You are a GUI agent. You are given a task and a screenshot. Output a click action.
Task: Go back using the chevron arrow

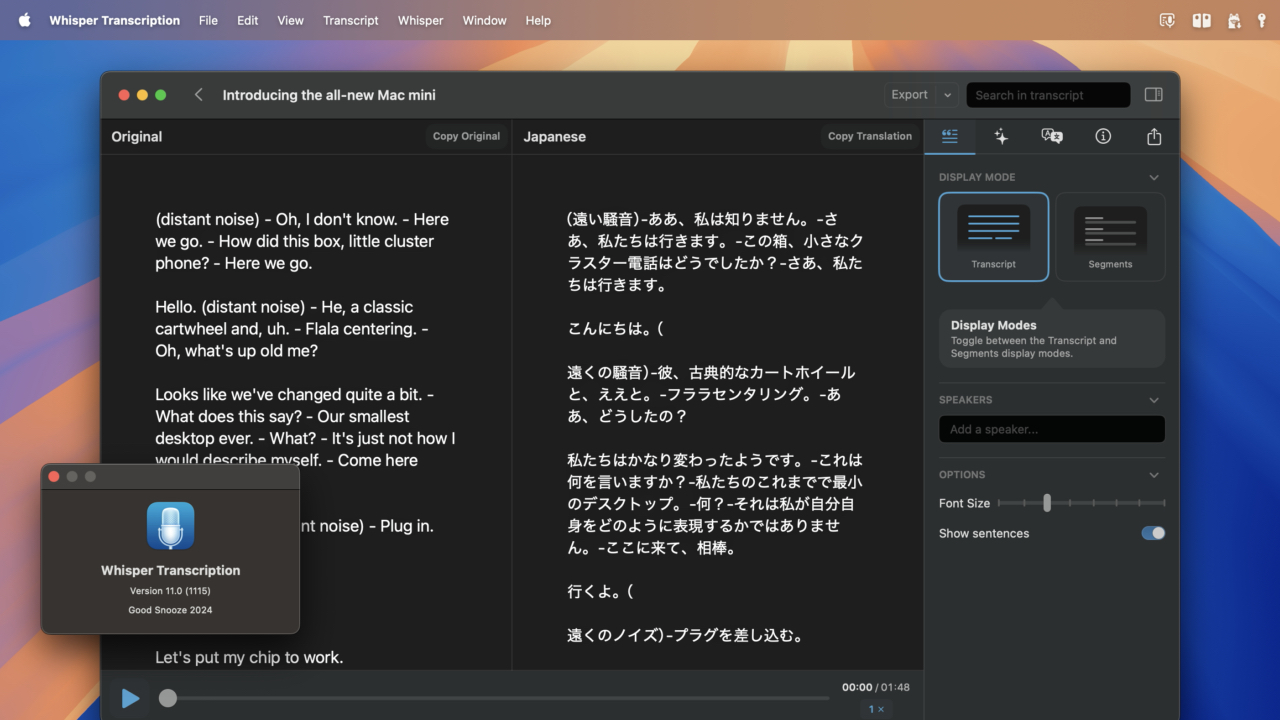tap(198, 95)
